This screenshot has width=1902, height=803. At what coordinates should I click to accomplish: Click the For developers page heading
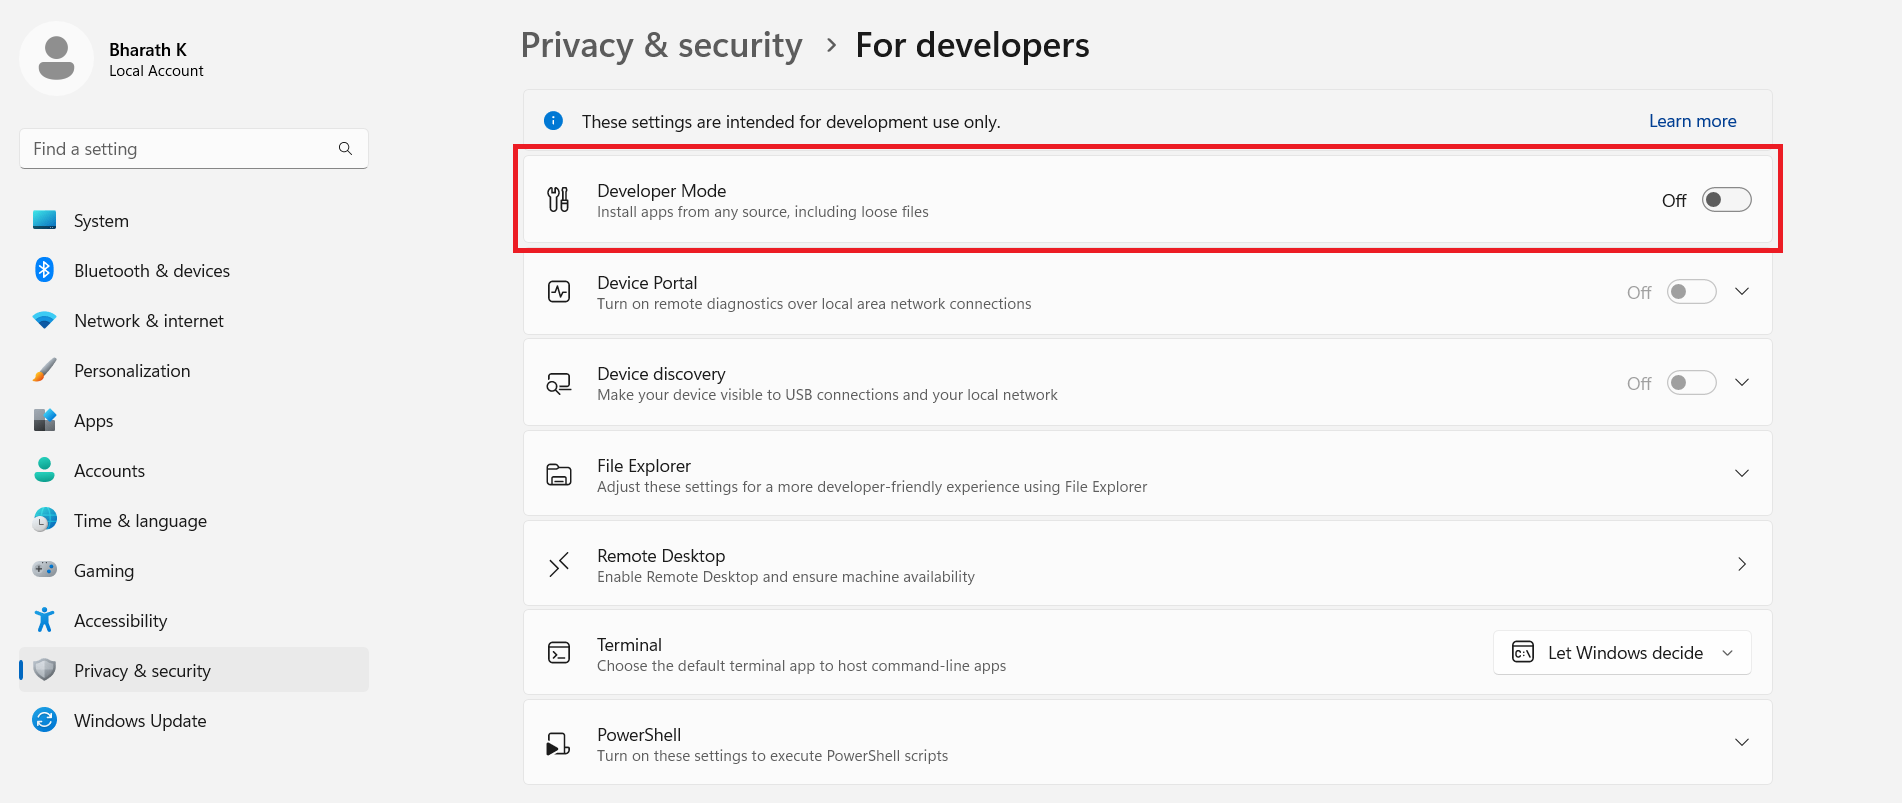click(972, 46)
